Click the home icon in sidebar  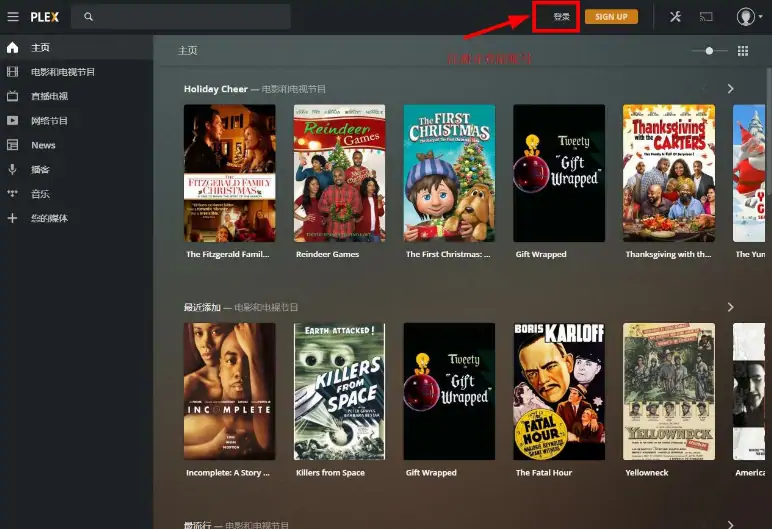(12, 48)
